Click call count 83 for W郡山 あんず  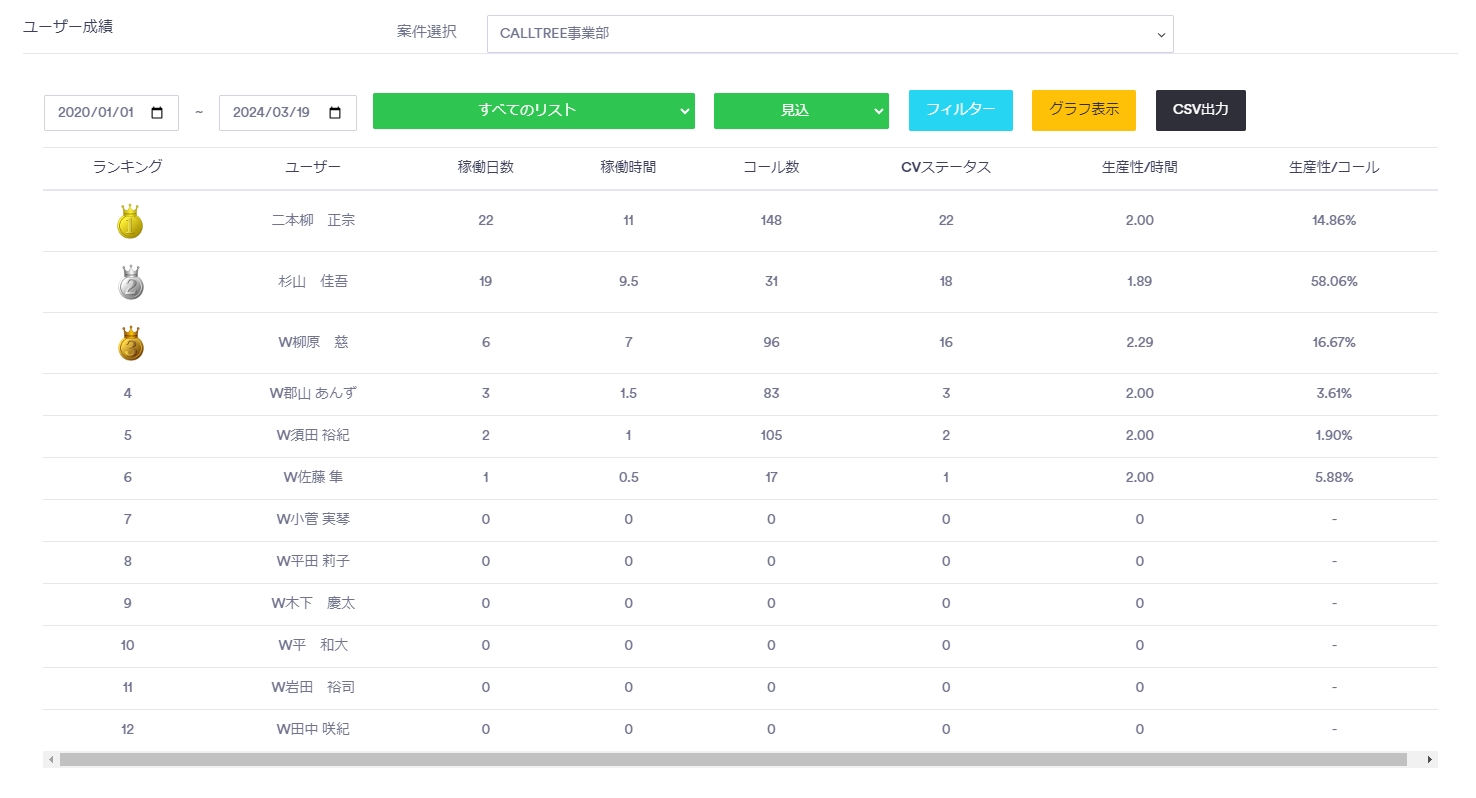(771, 394)
